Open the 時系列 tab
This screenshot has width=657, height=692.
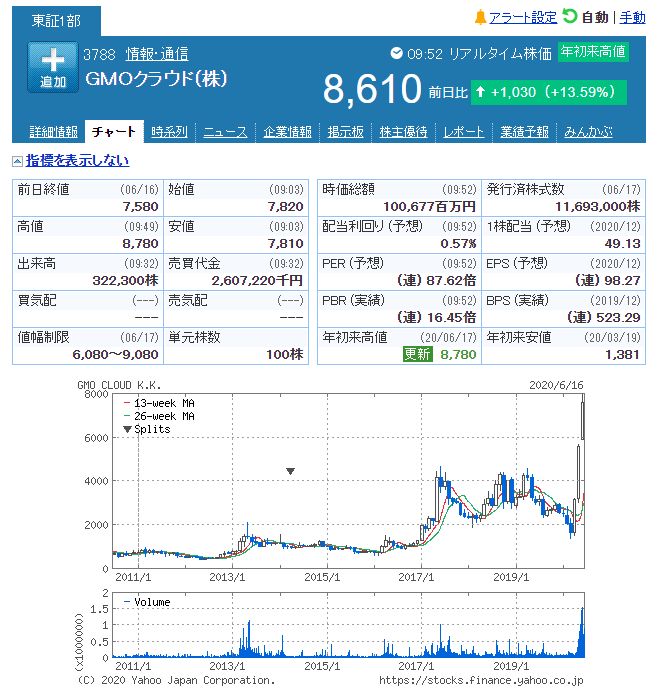(169, 132)
